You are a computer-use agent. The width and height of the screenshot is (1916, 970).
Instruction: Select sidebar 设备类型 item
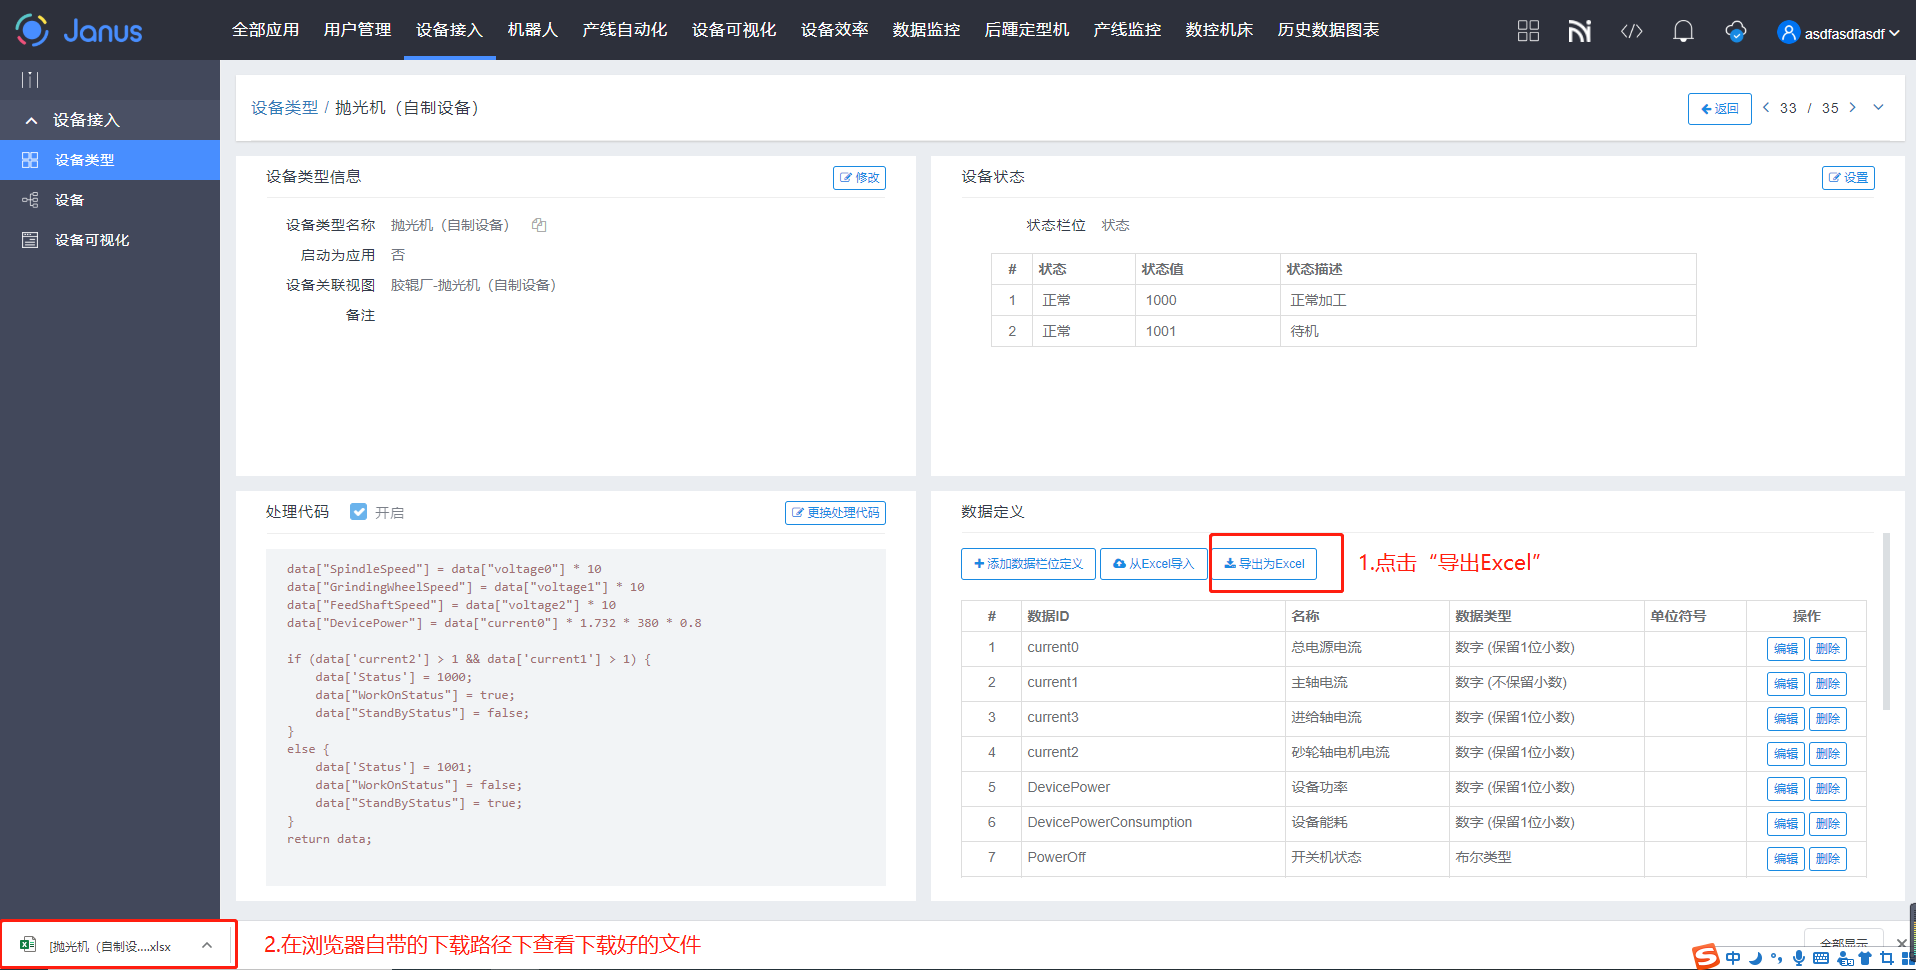tap(110, 160)
